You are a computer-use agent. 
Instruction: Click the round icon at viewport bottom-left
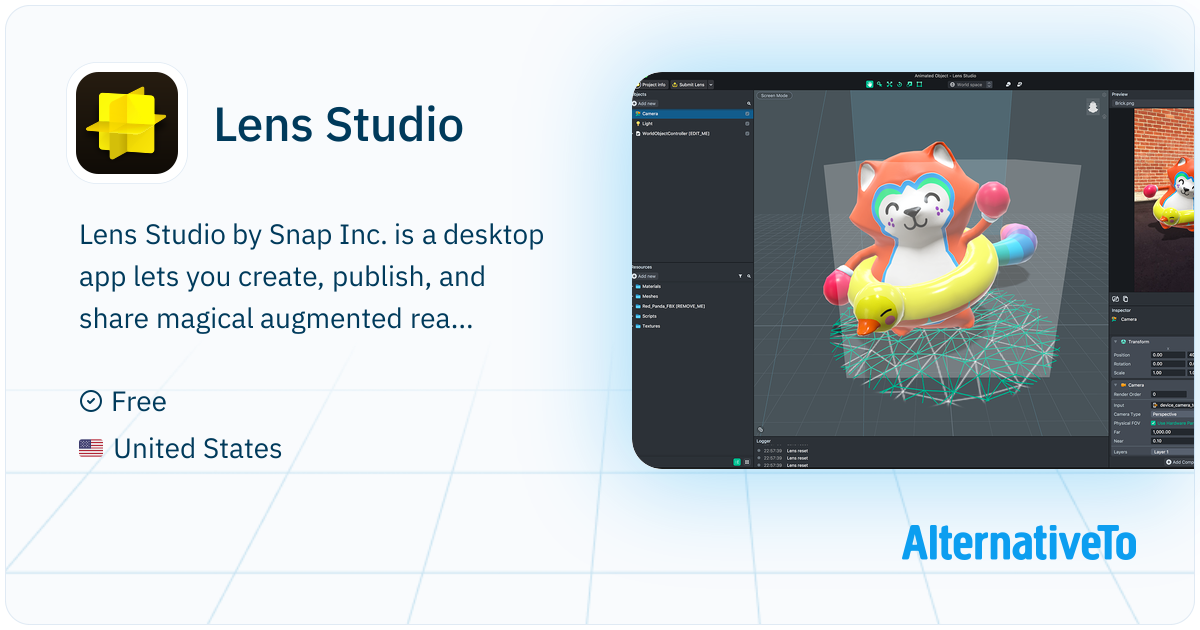point(760,429)
